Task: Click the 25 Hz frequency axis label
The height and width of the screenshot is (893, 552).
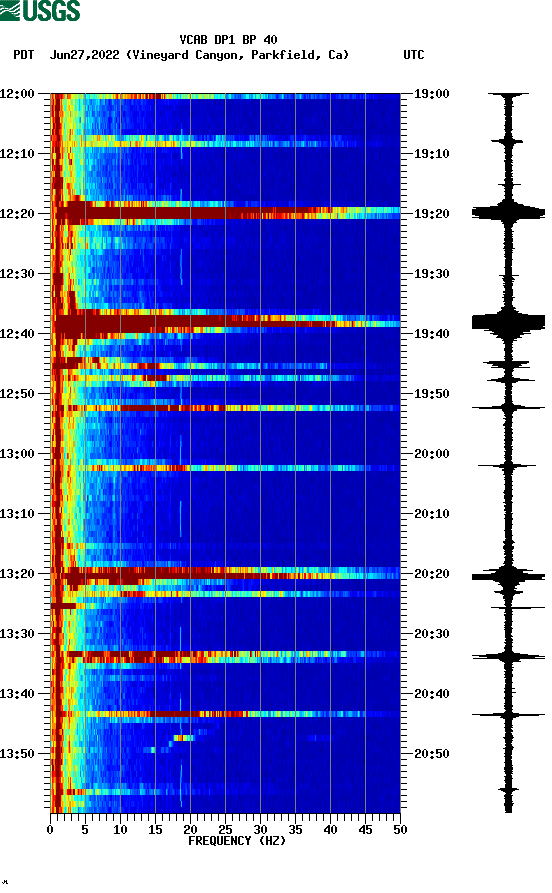Action: [x=225, y=830]
